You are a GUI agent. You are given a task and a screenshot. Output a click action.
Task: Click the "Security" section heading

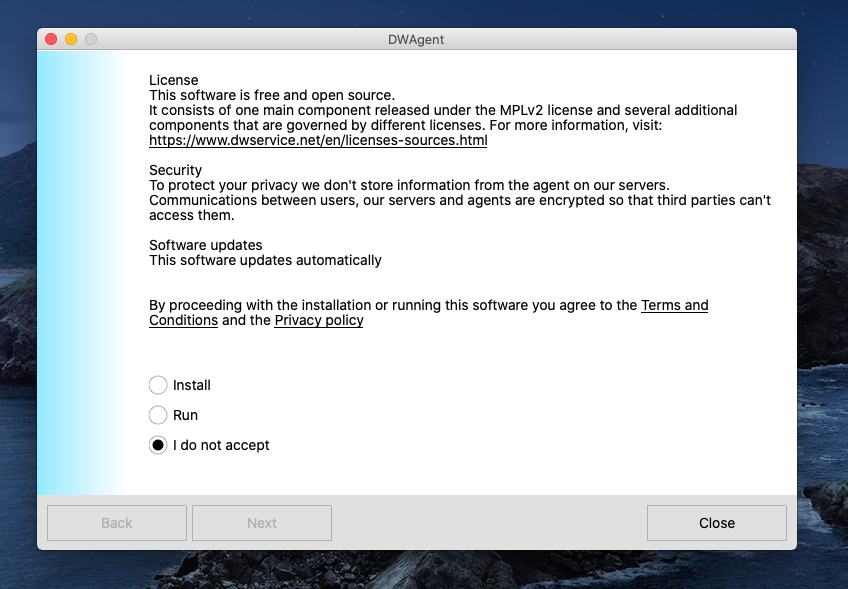[175, 170]
